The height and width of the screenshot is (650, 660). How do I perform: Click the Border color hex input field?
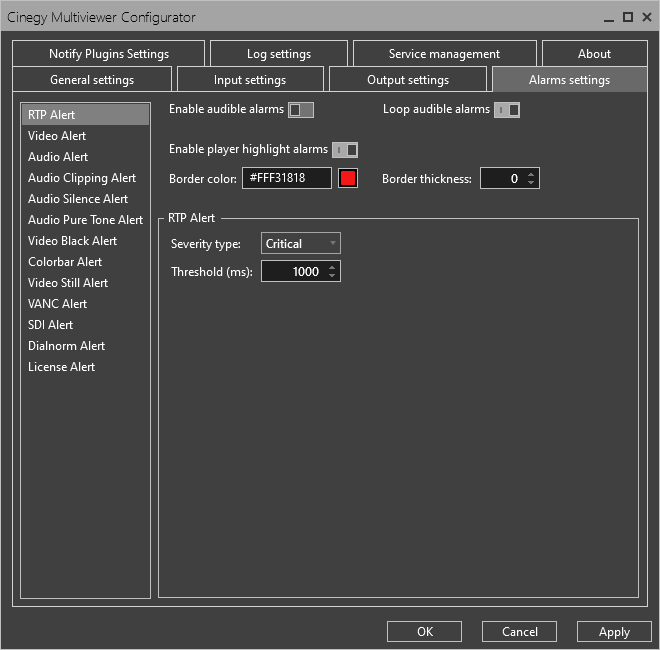pyautogui.click(x=287, y=178)
